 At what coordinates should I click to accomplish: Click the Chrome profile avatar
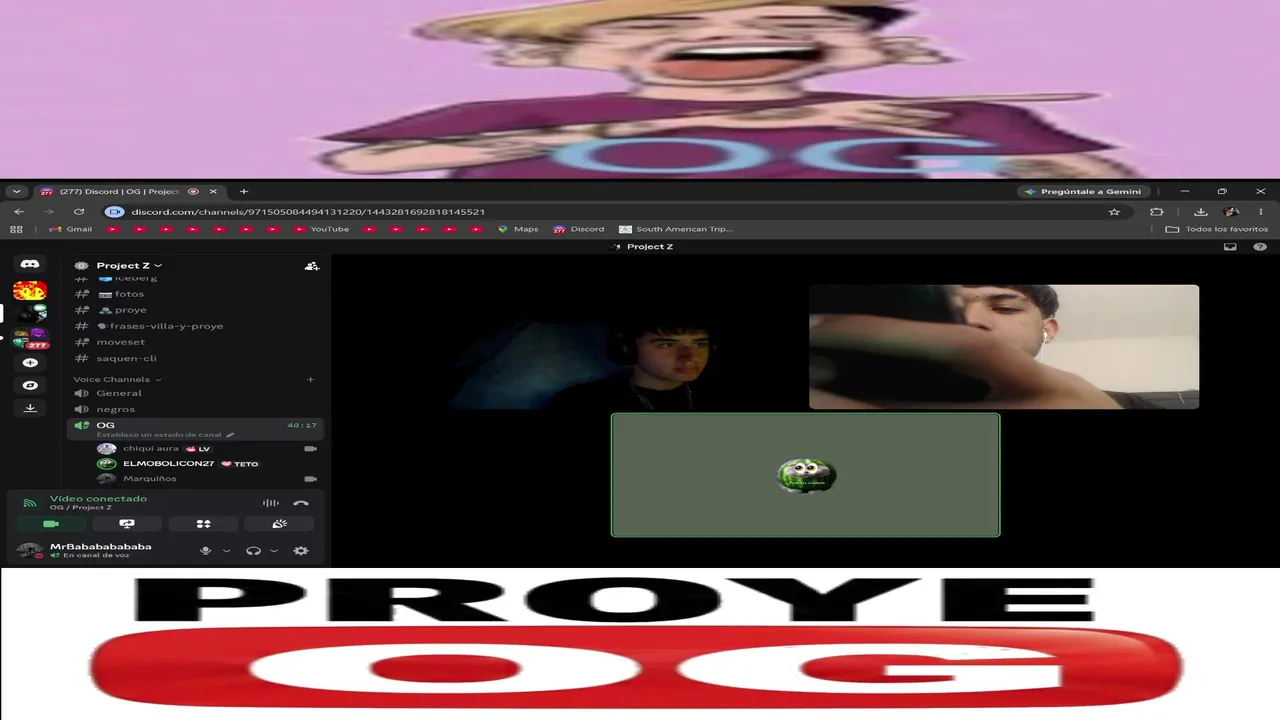(x=1231, y=212)
